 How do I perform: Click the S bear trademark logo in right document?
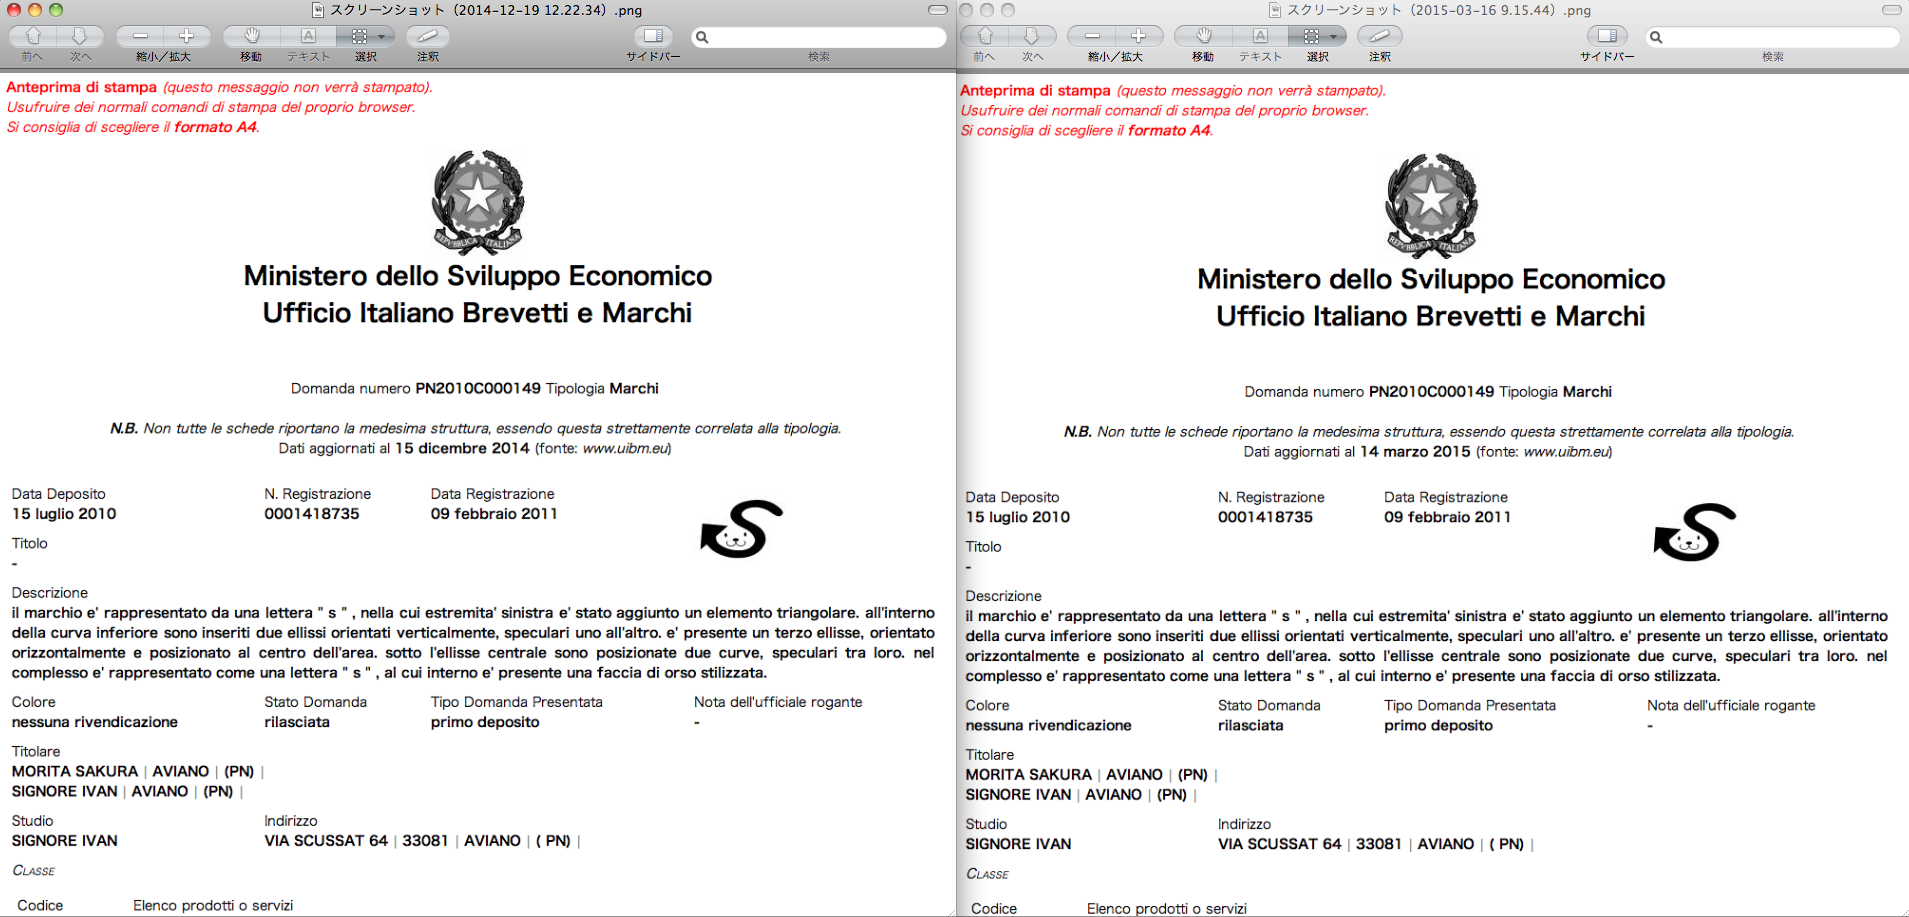pyautogui.click(x=1695, y=532)
